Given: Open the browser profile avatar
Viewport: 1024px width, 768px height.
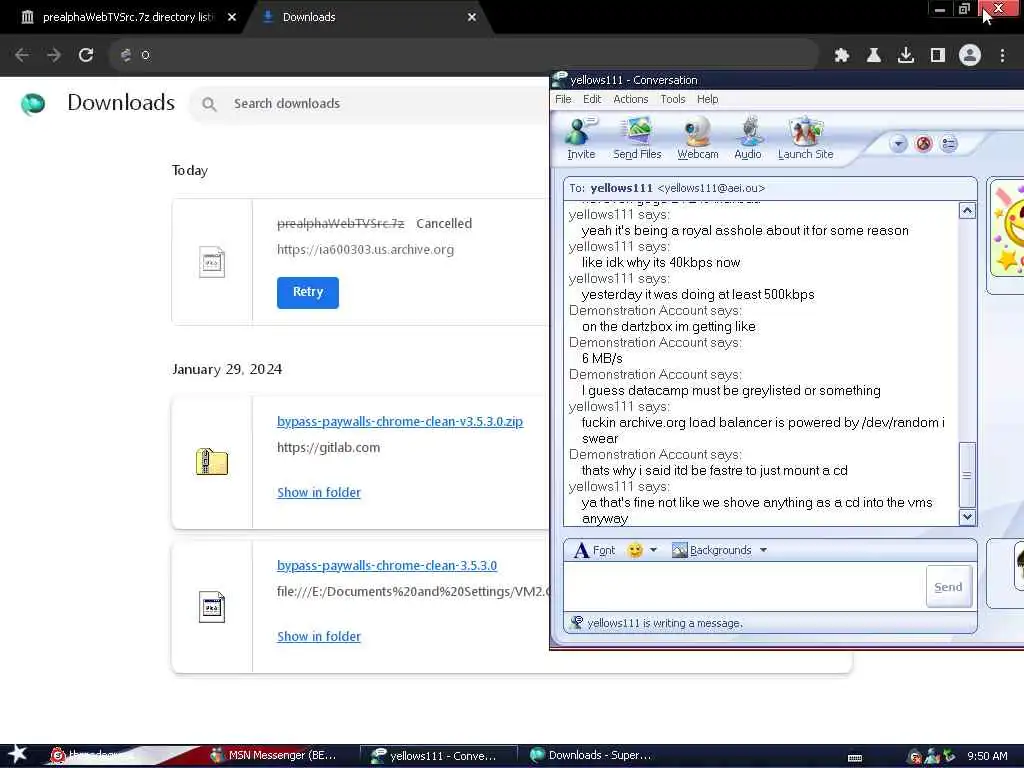Looking at the screenshot, I should pyautogui.click(x=970, y=56).
